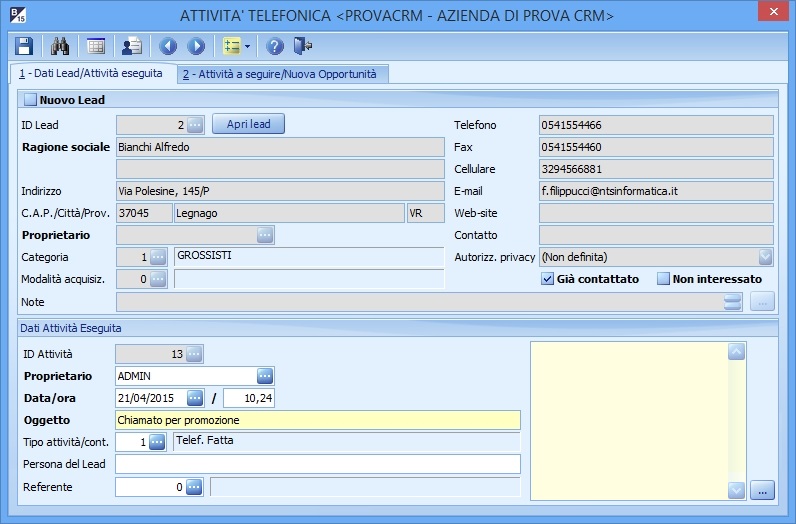Open lookup button next to ID Lead

coord(195,124)
